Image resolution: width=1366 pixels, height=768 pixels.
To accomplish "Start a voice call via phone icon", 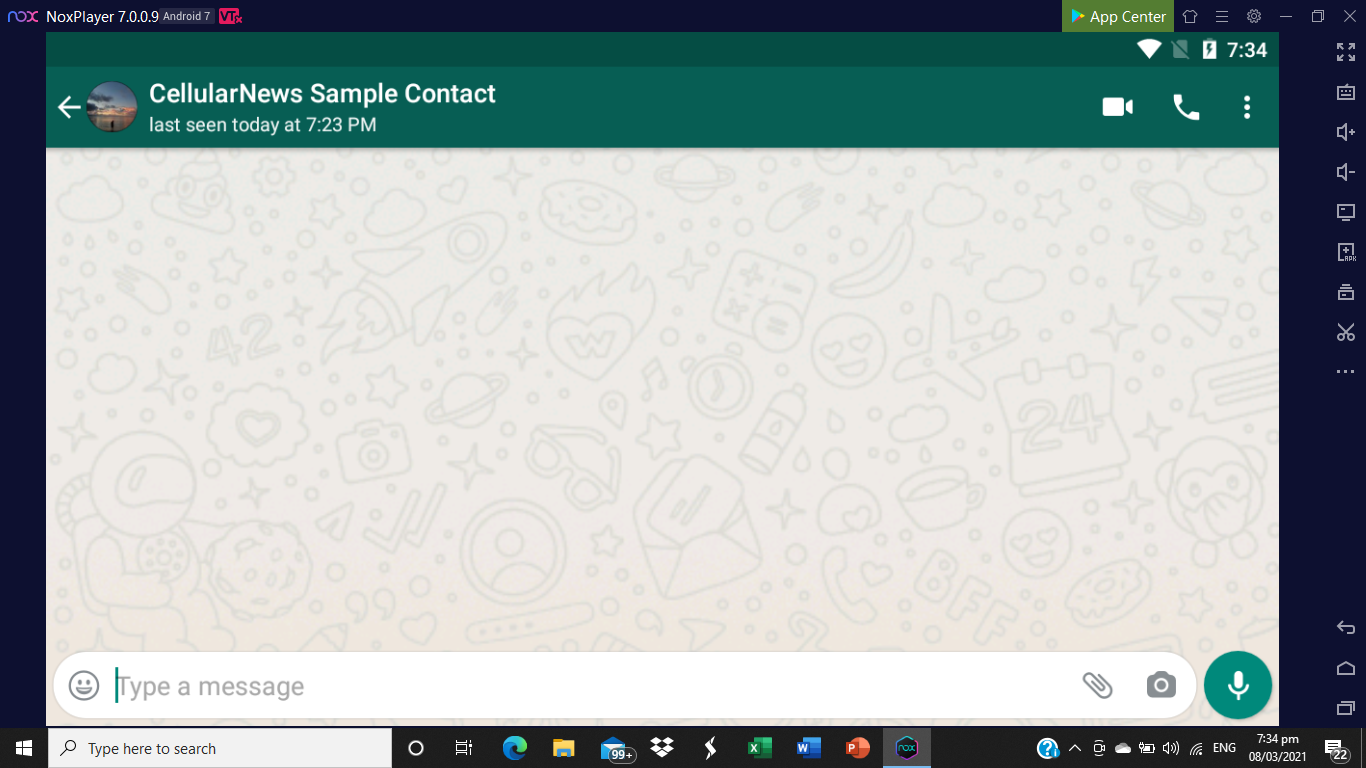I will [x=1186, y=107].
